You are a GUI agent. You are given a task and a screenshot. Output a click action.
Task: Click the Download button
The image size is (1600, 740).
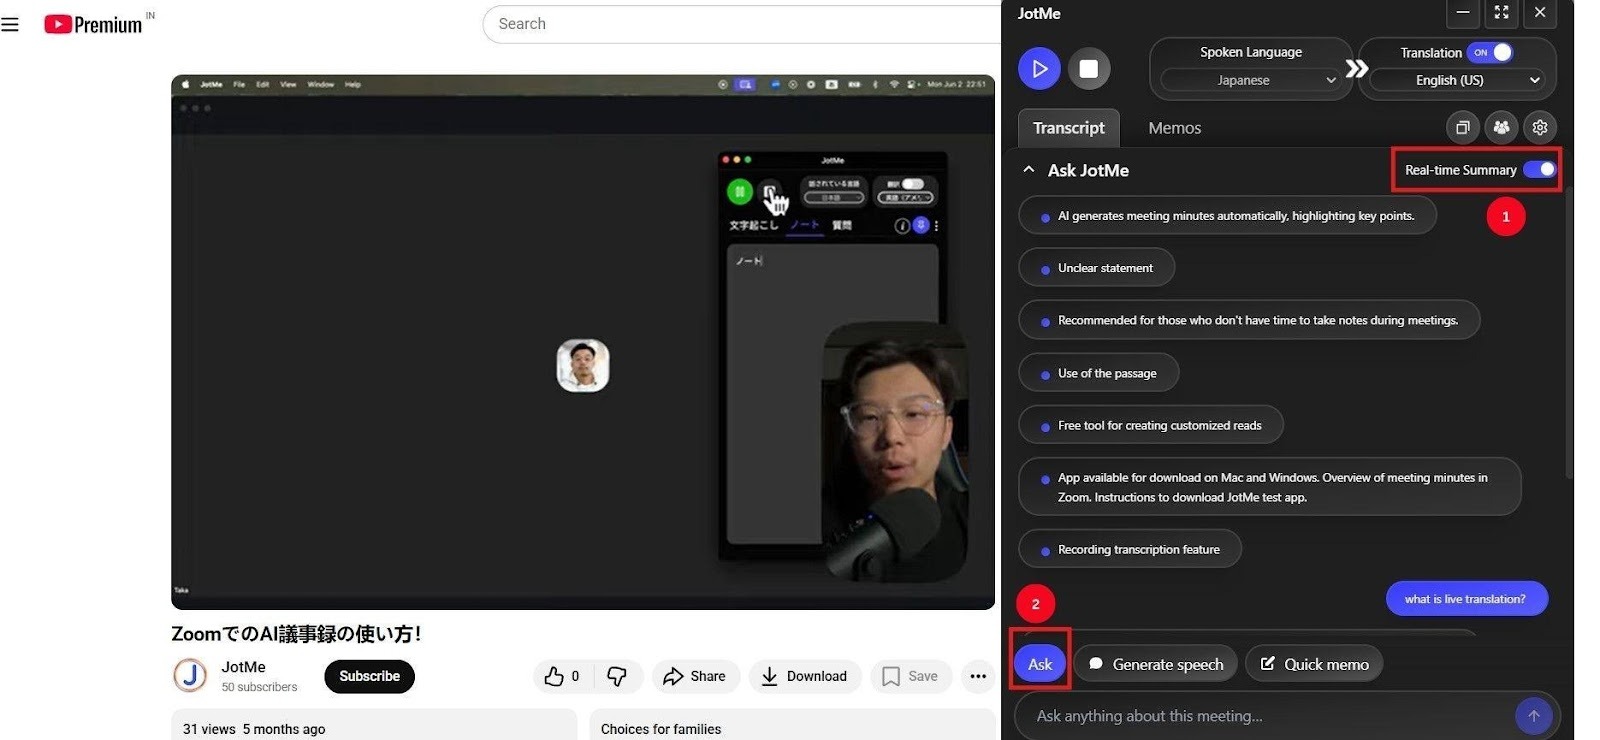pos(804,676)
